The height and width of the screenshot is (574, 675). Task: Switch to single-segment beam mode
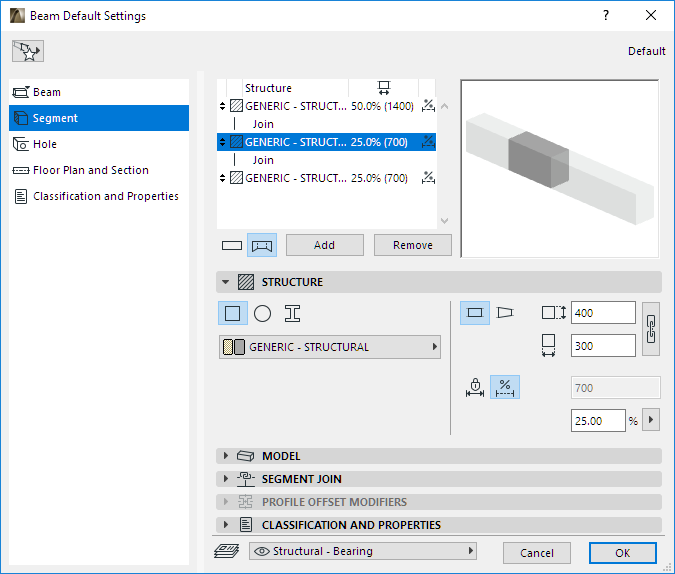click(x=232, y=245)
